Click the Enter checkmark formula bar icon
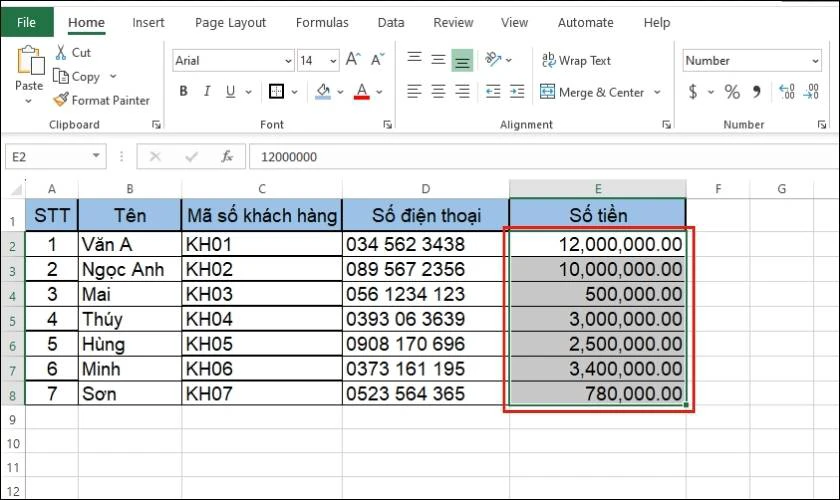The image size is (840, 500). 191,156
